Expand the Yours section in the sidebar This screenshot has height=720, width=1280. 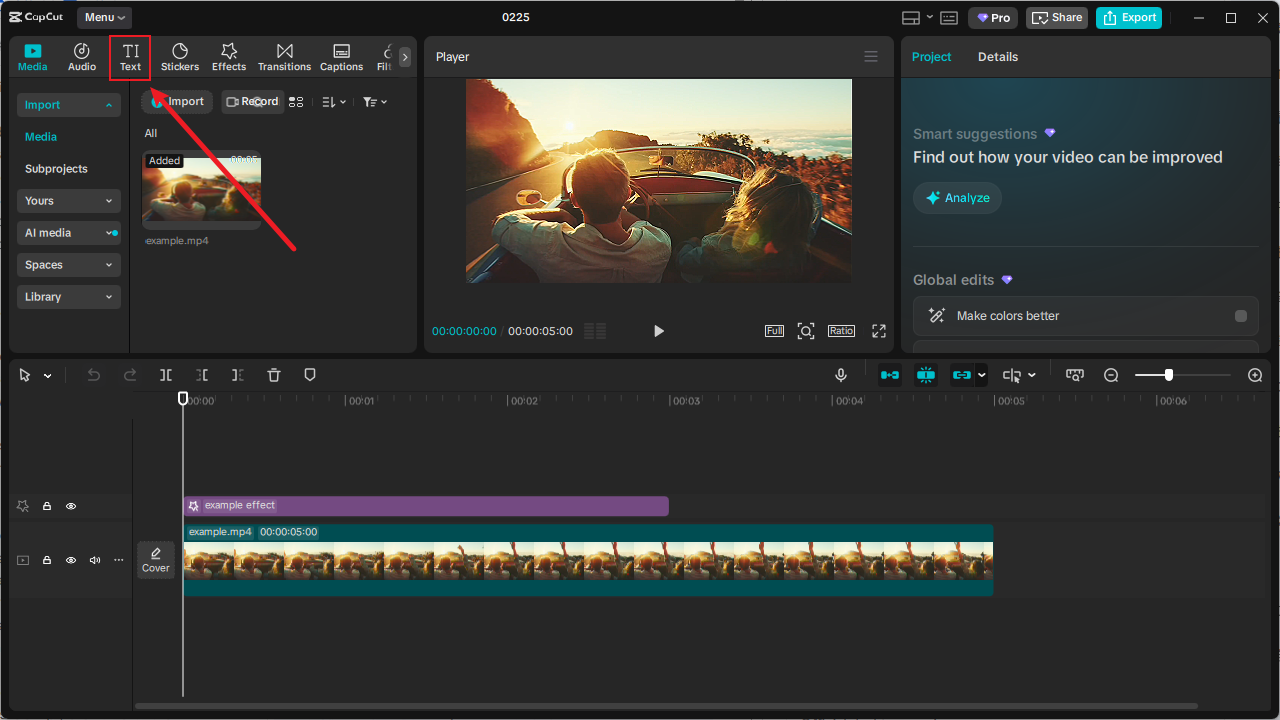[68, 200]
